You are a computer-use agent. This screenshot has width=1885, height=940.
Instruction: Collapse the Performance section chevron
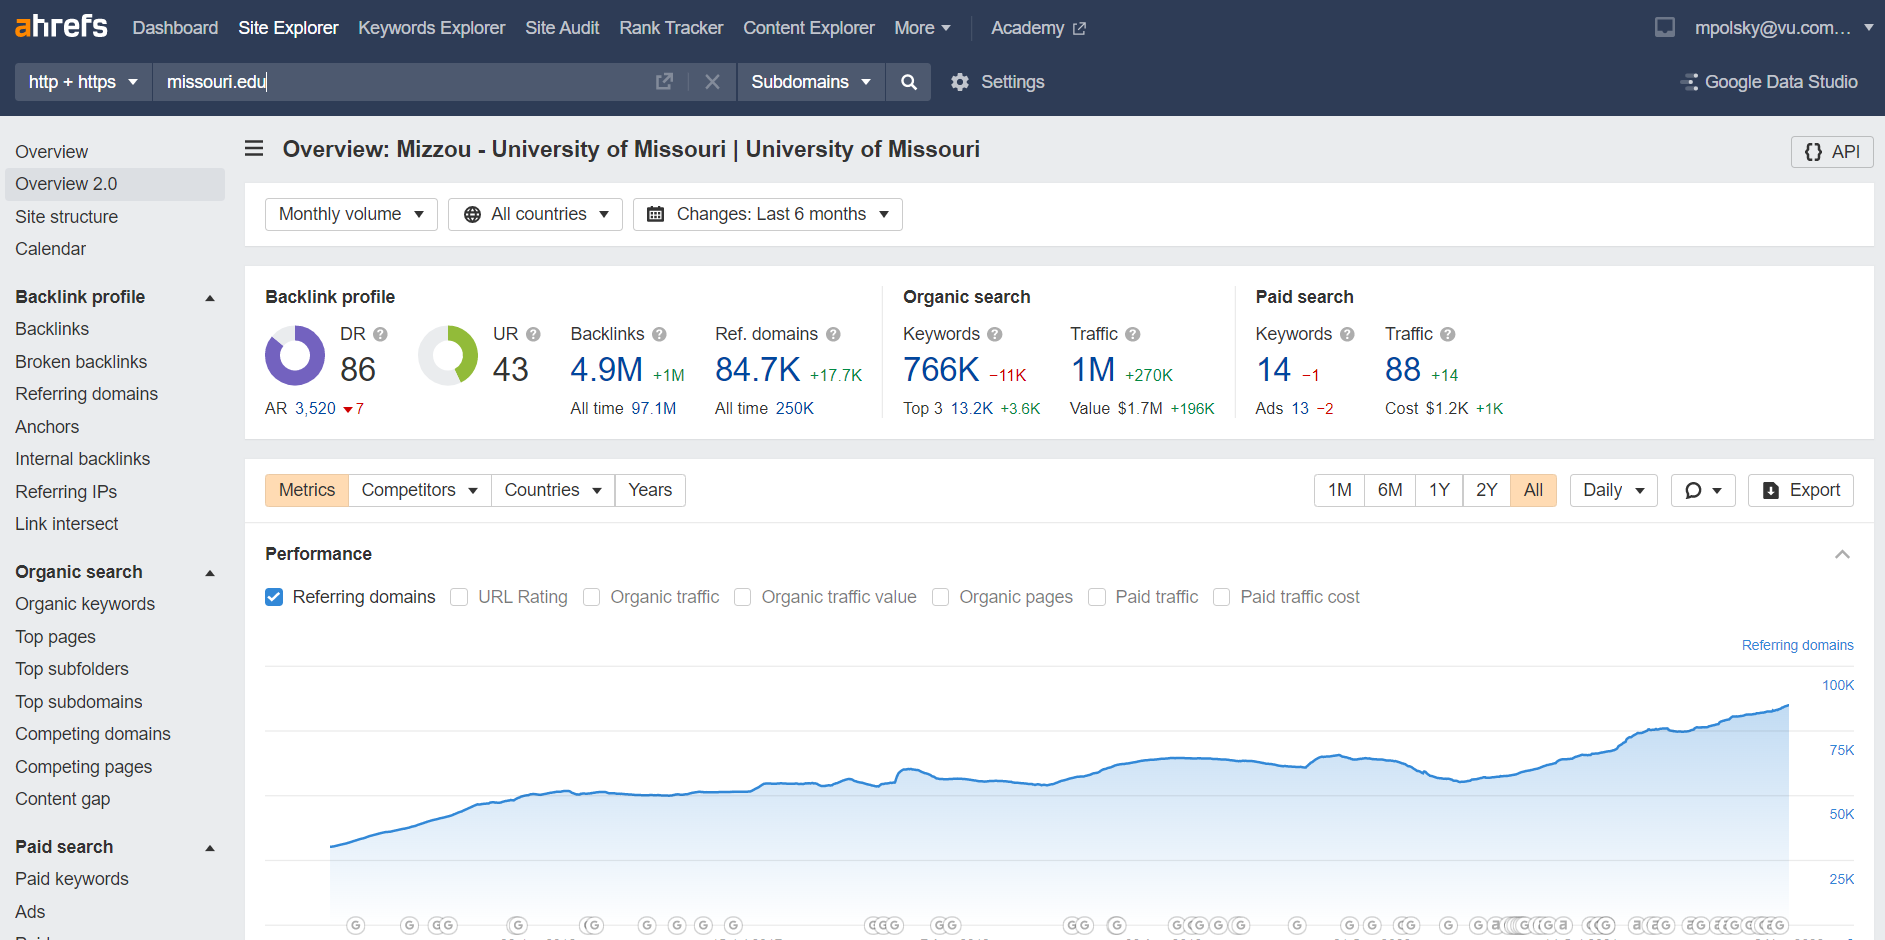[x=1842, y=554]
